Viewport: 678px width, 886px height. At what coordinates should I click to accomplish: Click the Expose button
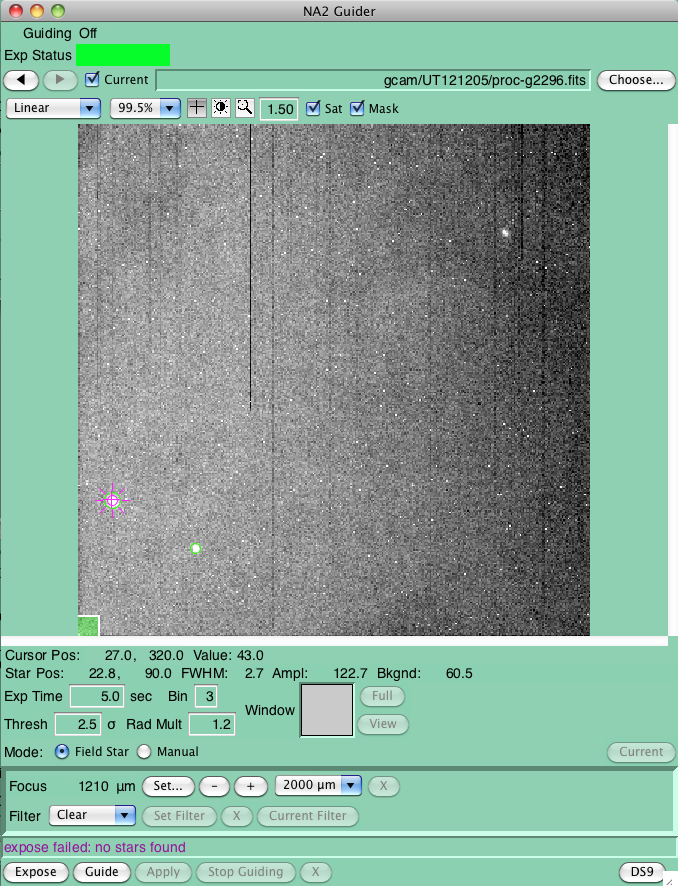[36, 872]
